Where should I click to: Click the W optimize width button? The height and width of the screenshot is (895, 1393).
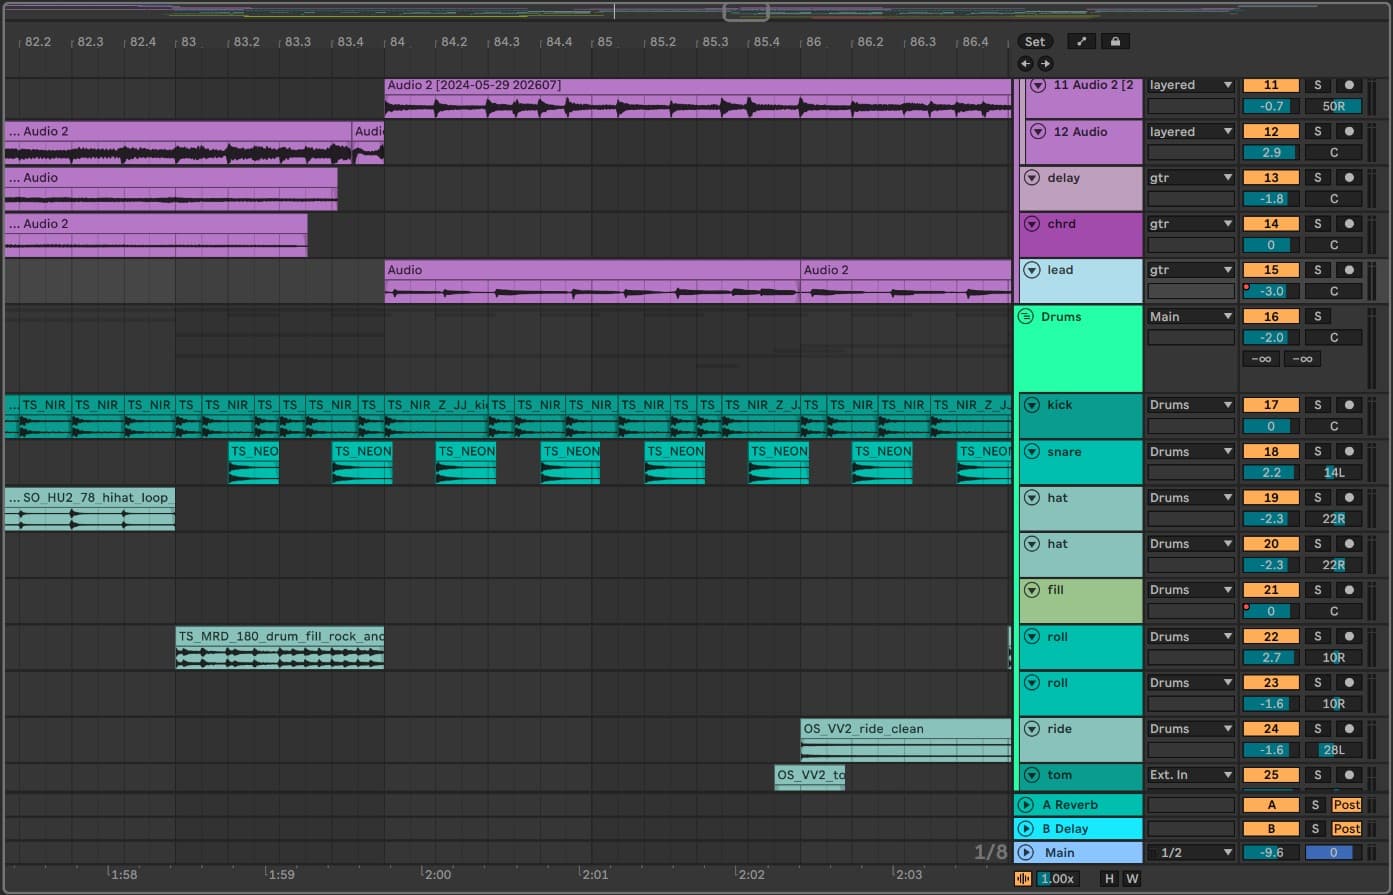click(1131, 878)
